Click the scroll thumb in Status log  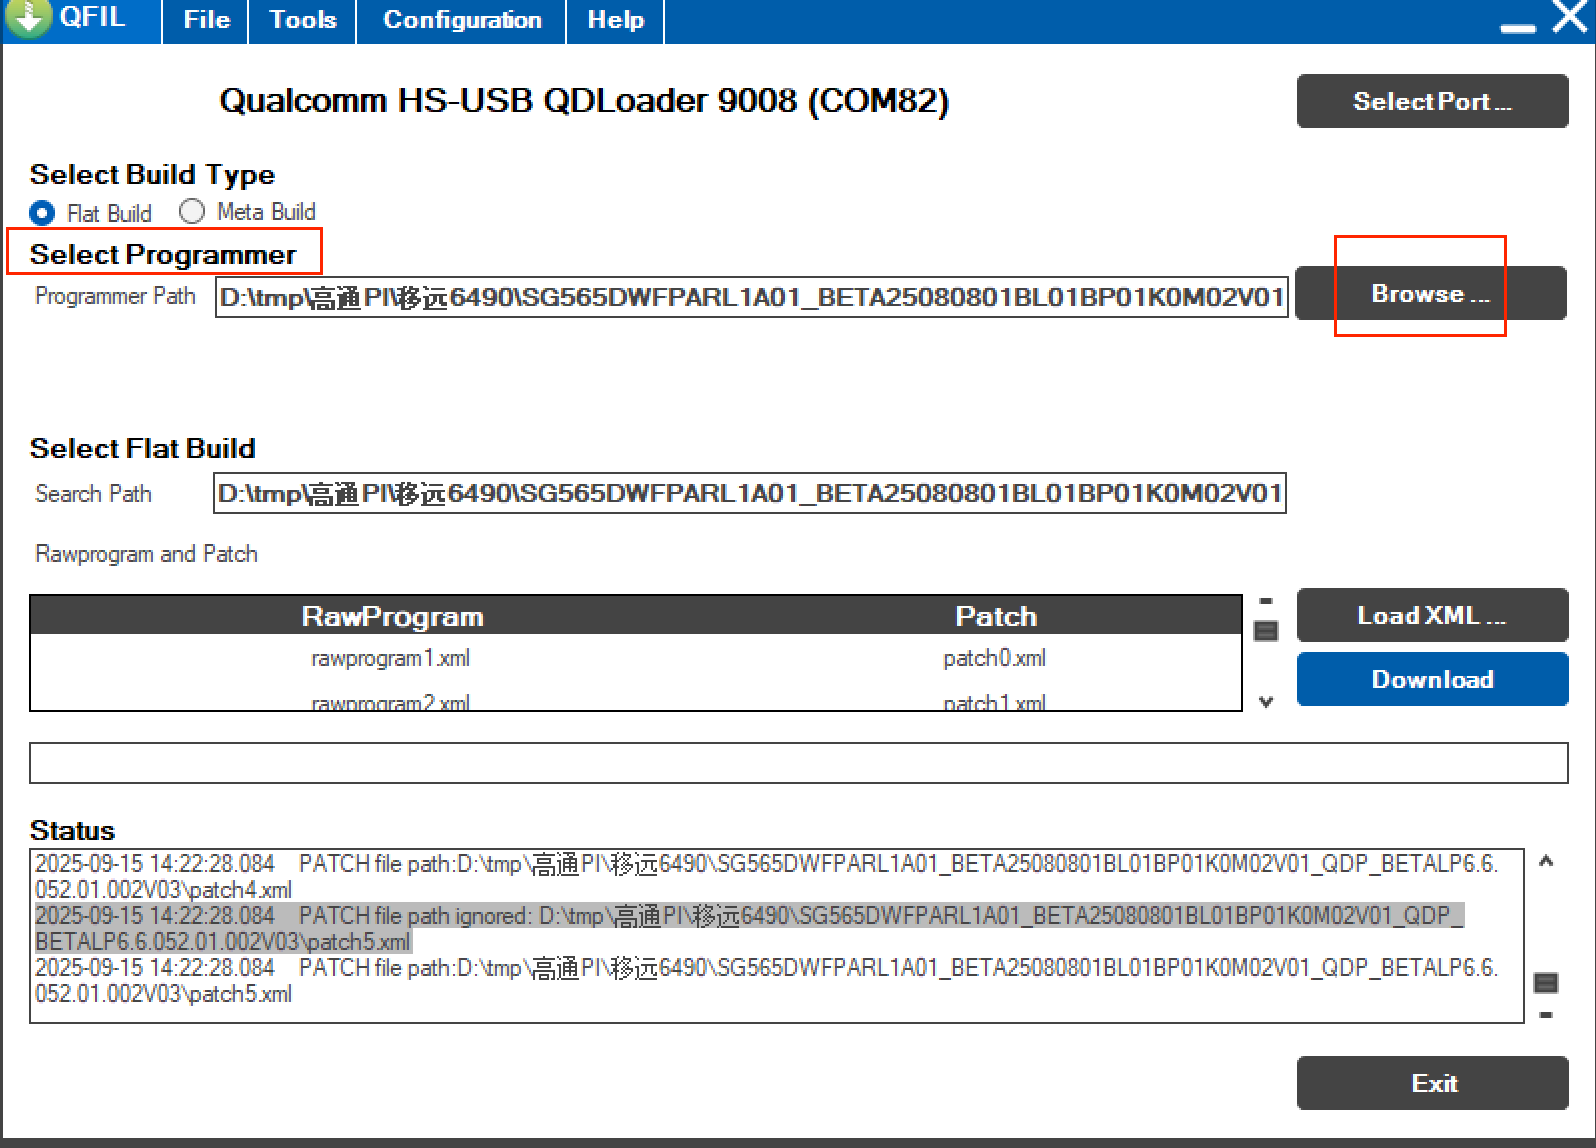[x=1545, y=983]
